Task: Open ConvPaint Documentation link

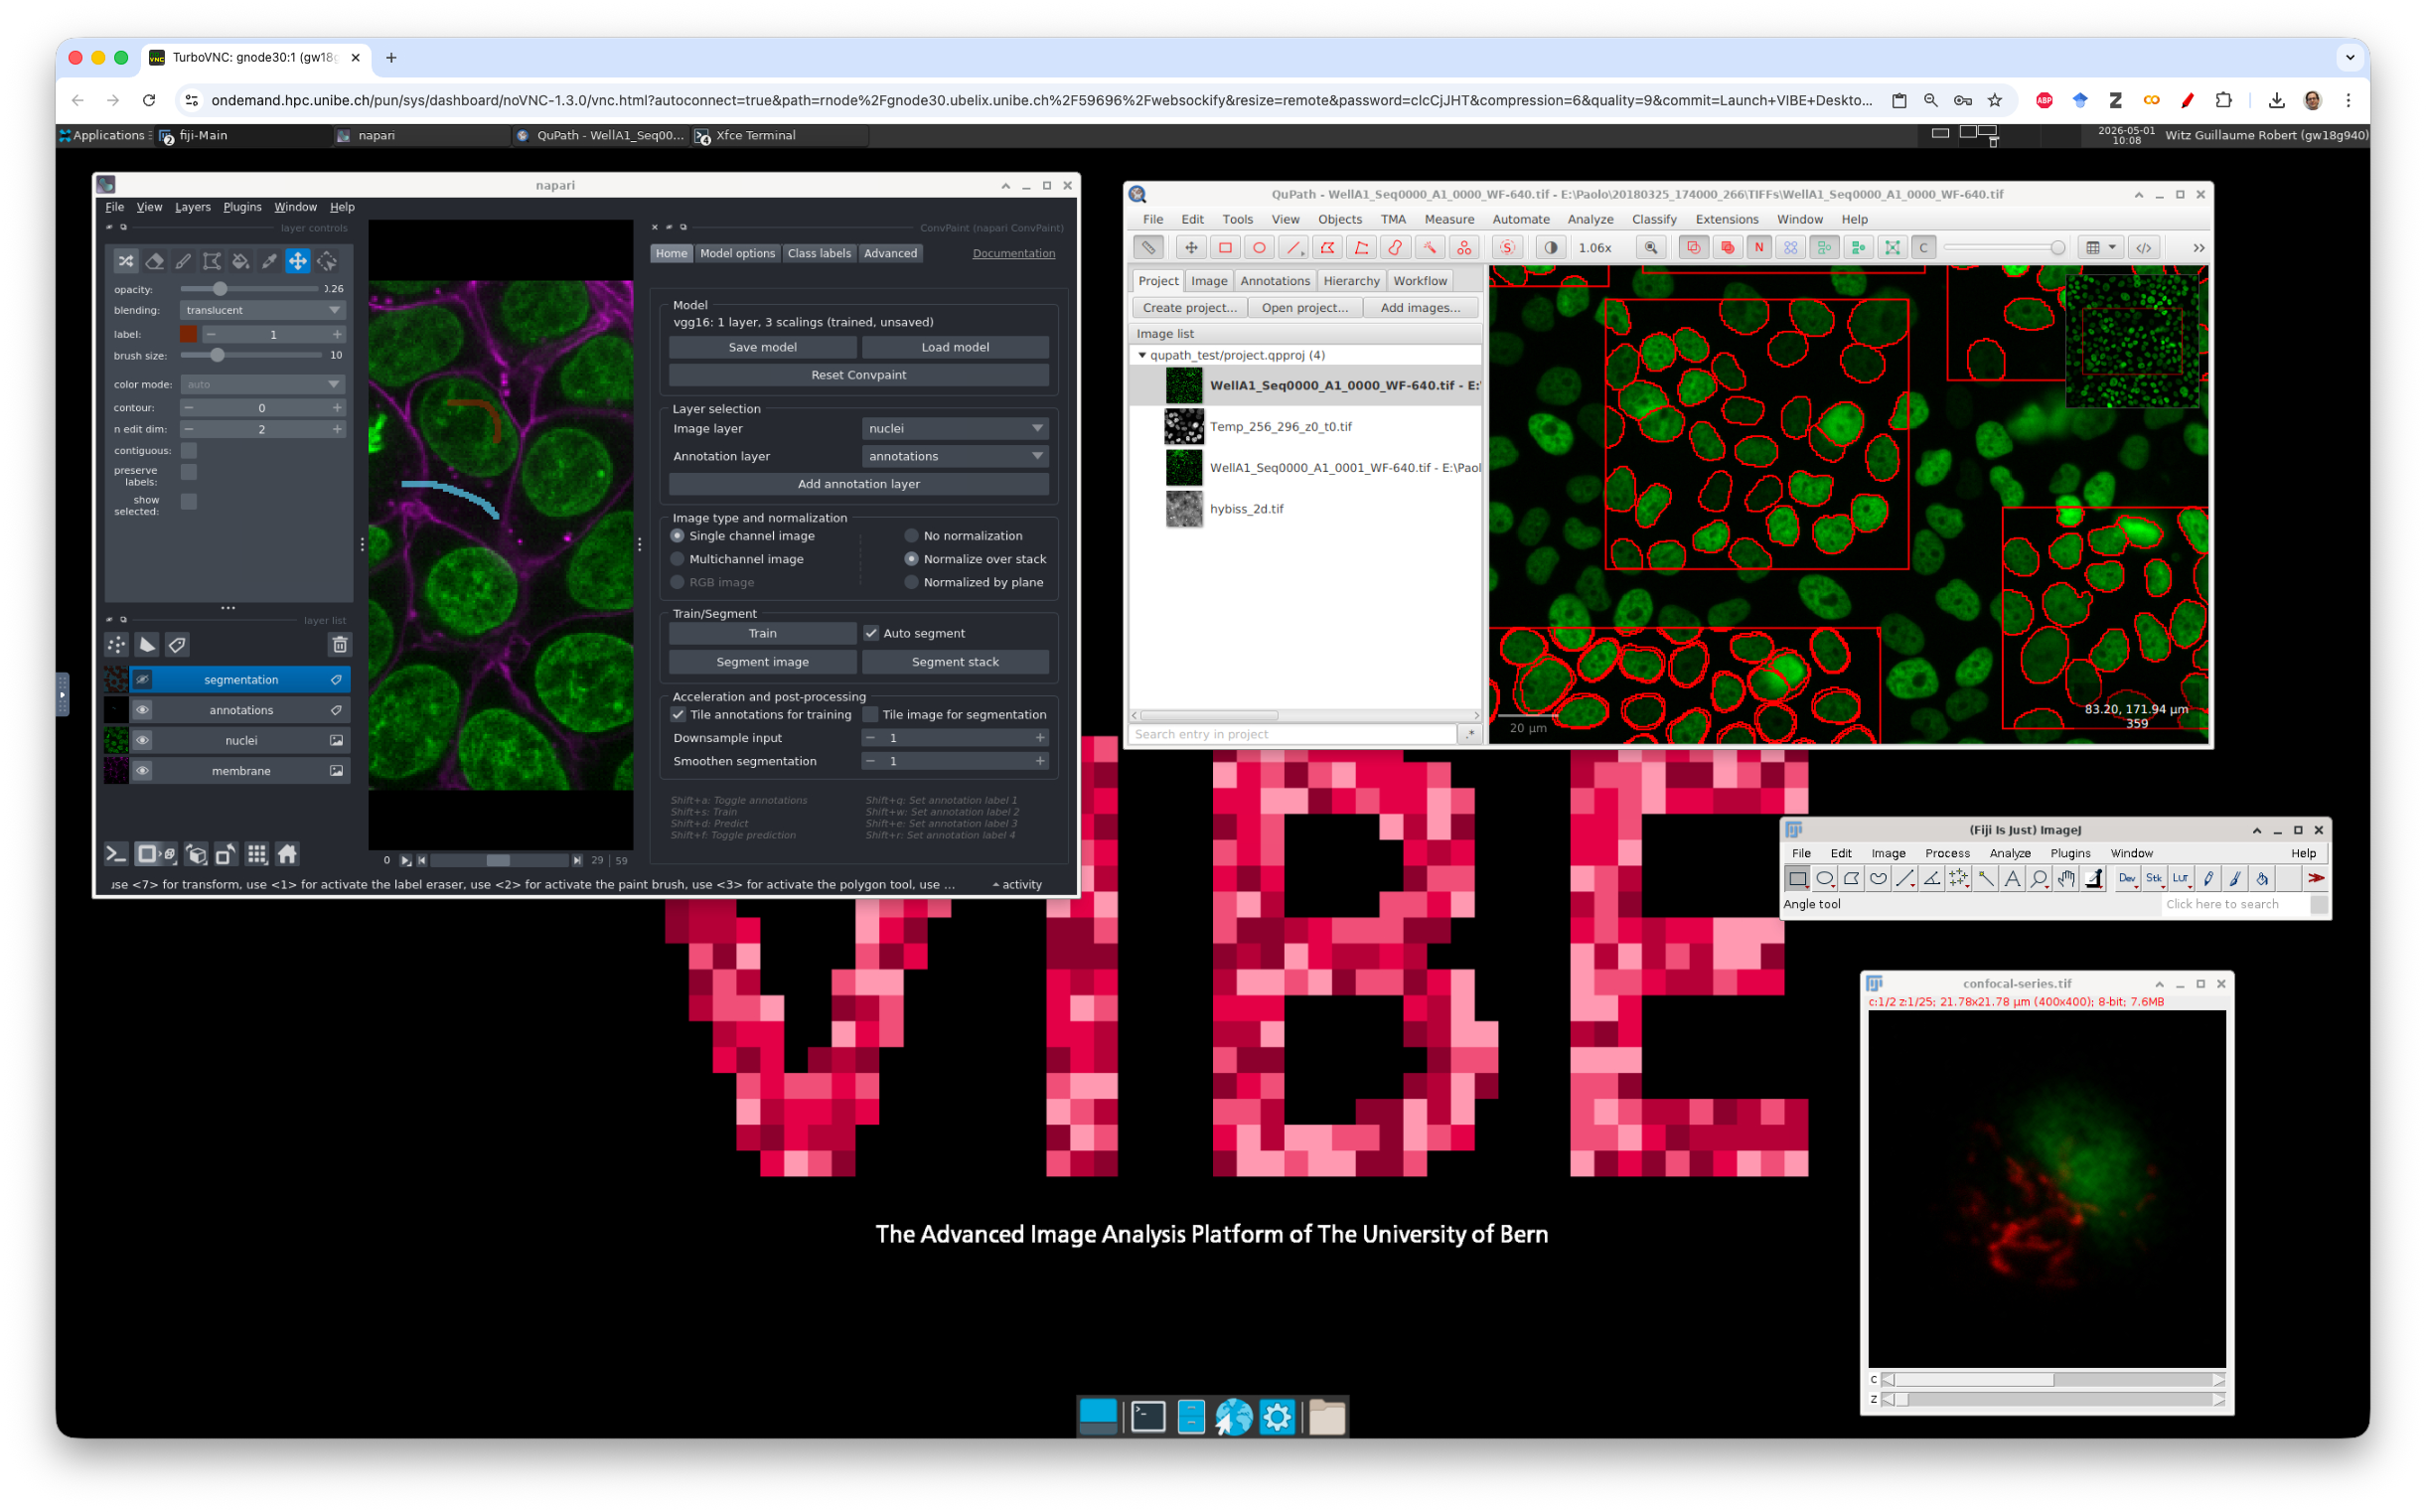Action: [x=1013, y=253]
